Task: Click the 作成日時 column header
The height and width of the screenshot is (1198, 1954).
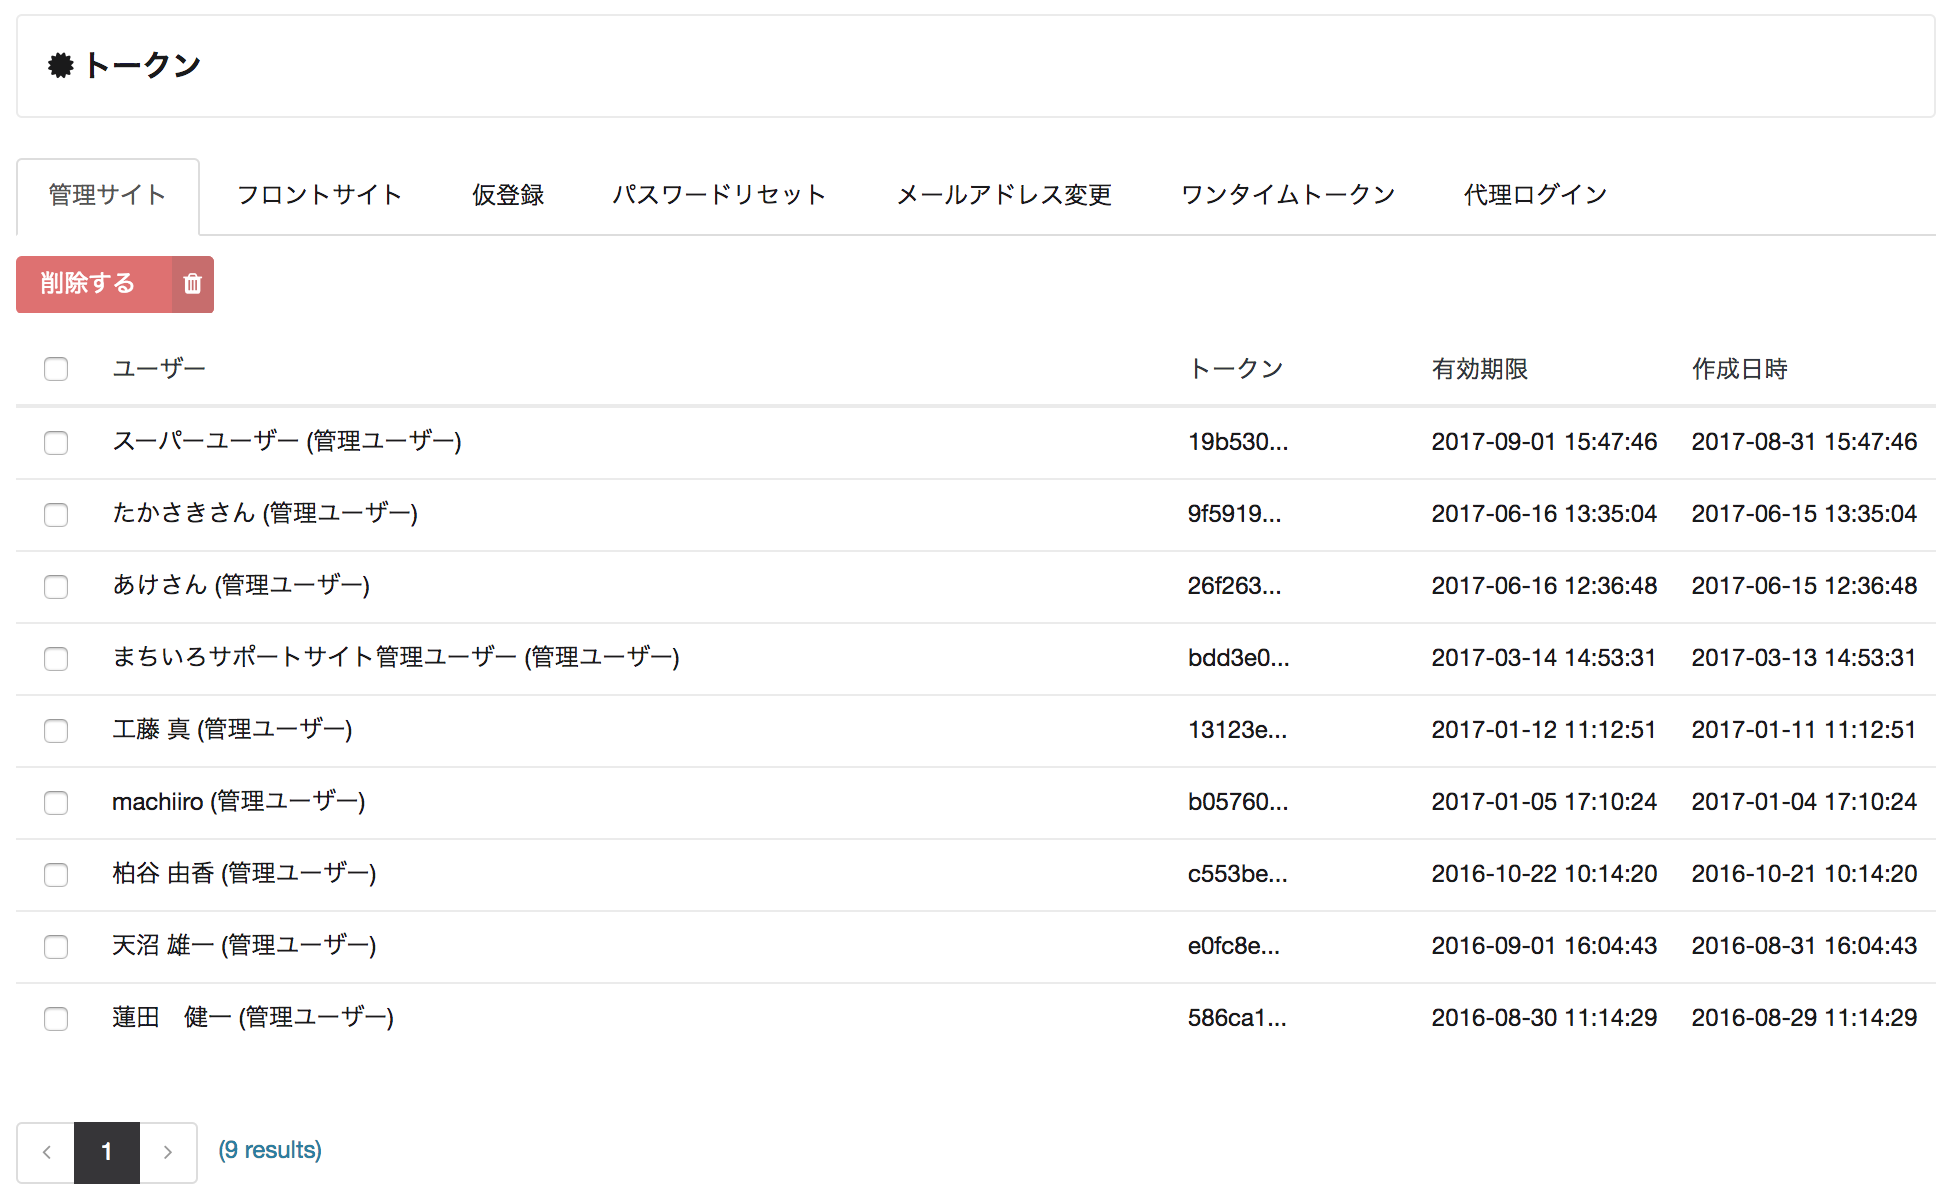Action: tap(1740, 369)
